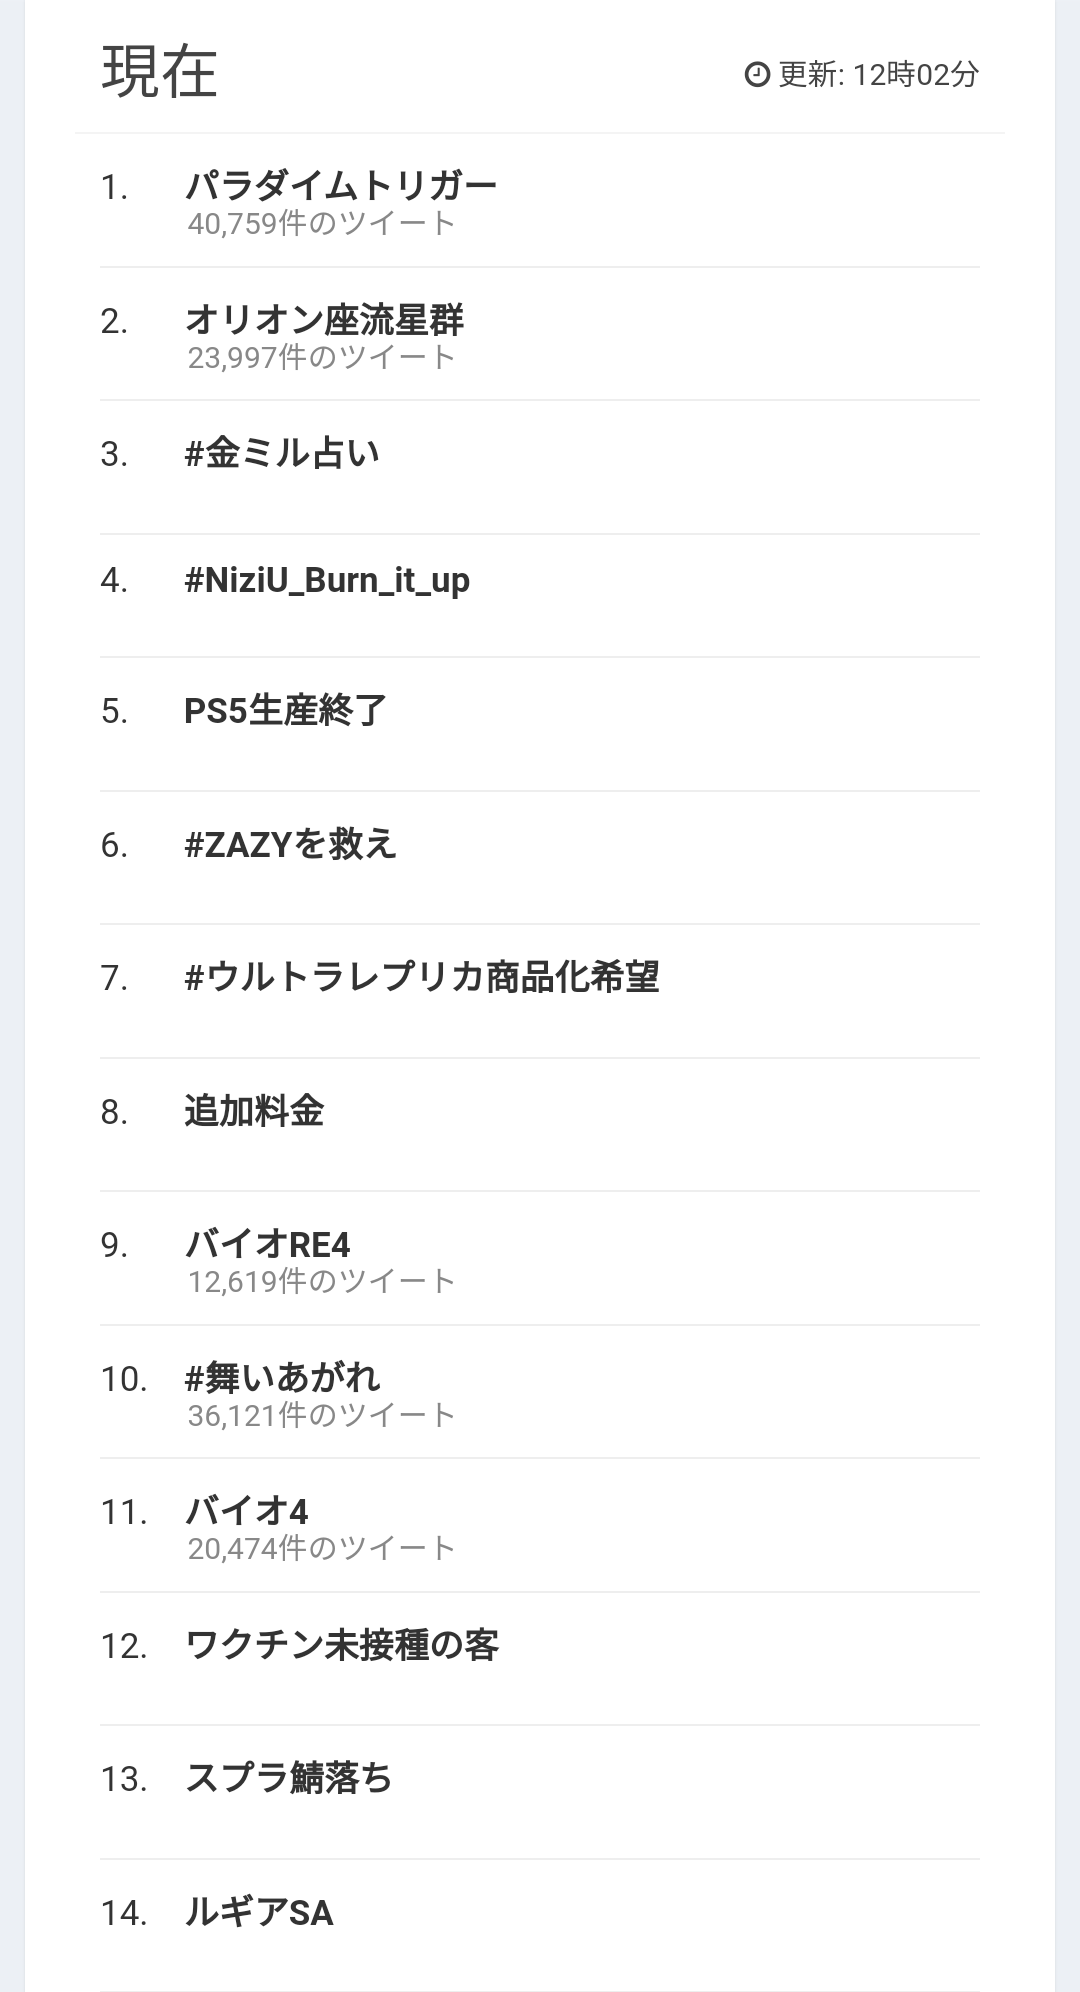Open the #舞いあがれ hashtag
The image size is (1080, 1992).
click(x=282, y=1378)
